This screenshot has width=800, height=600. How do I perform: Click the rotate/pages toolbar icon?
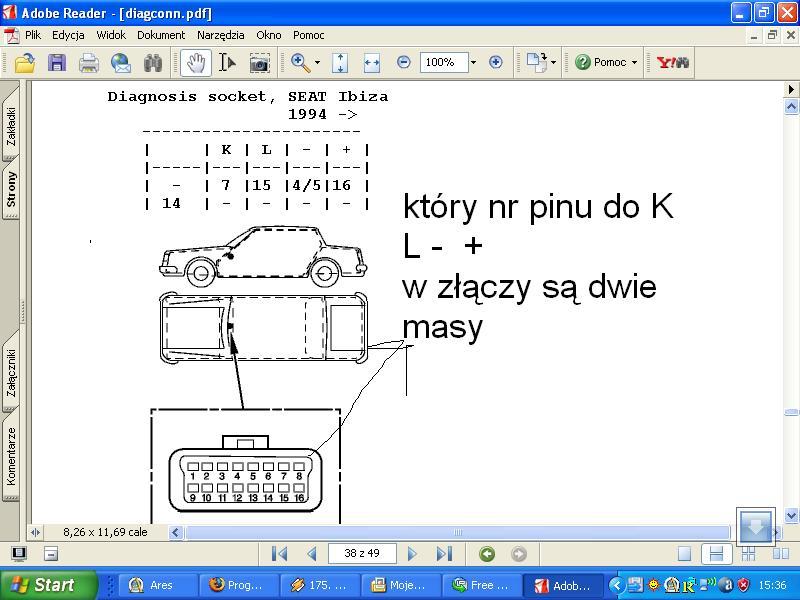pyautogui.click(x=536, y=63)
